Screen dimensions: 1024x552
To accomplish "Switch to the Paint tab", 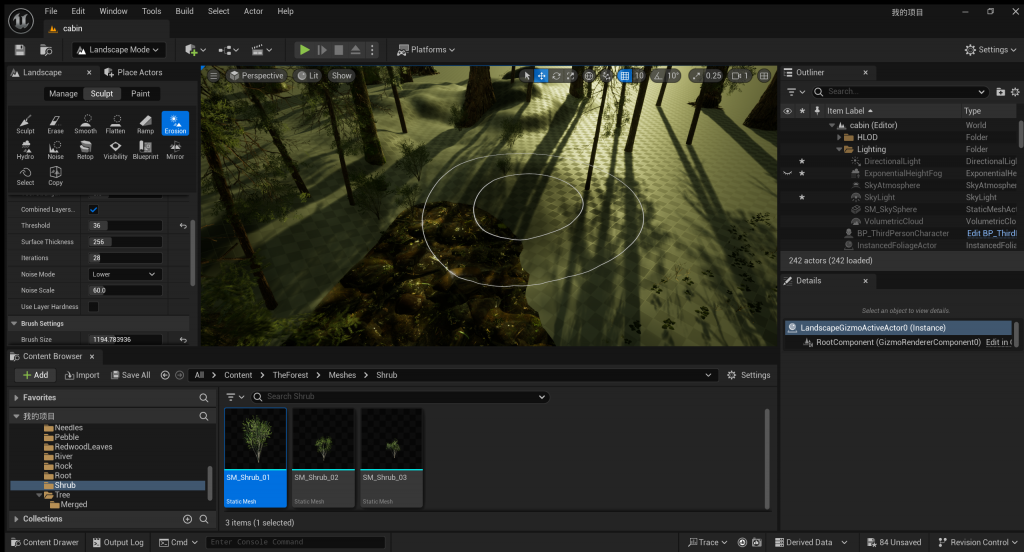I will point(141,93).
